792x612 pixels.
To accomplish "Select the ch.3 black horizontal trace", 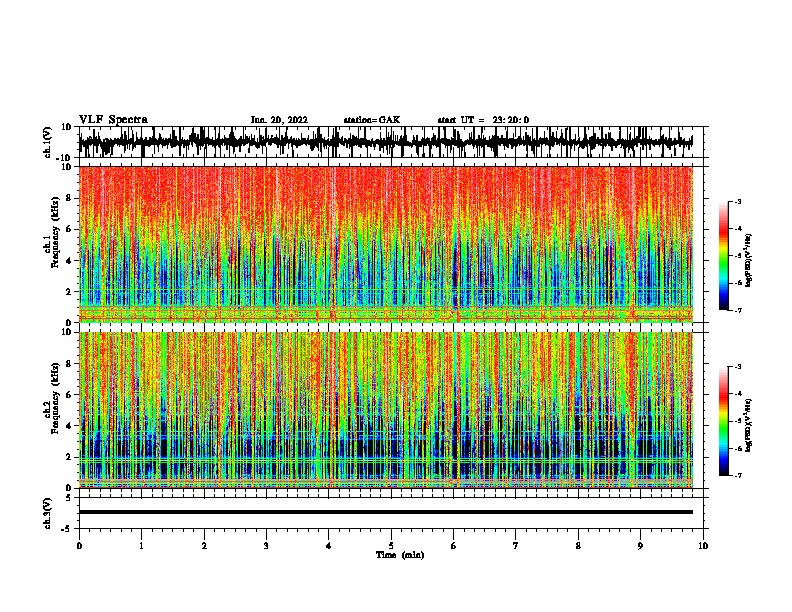I will [x=386, y=512].
